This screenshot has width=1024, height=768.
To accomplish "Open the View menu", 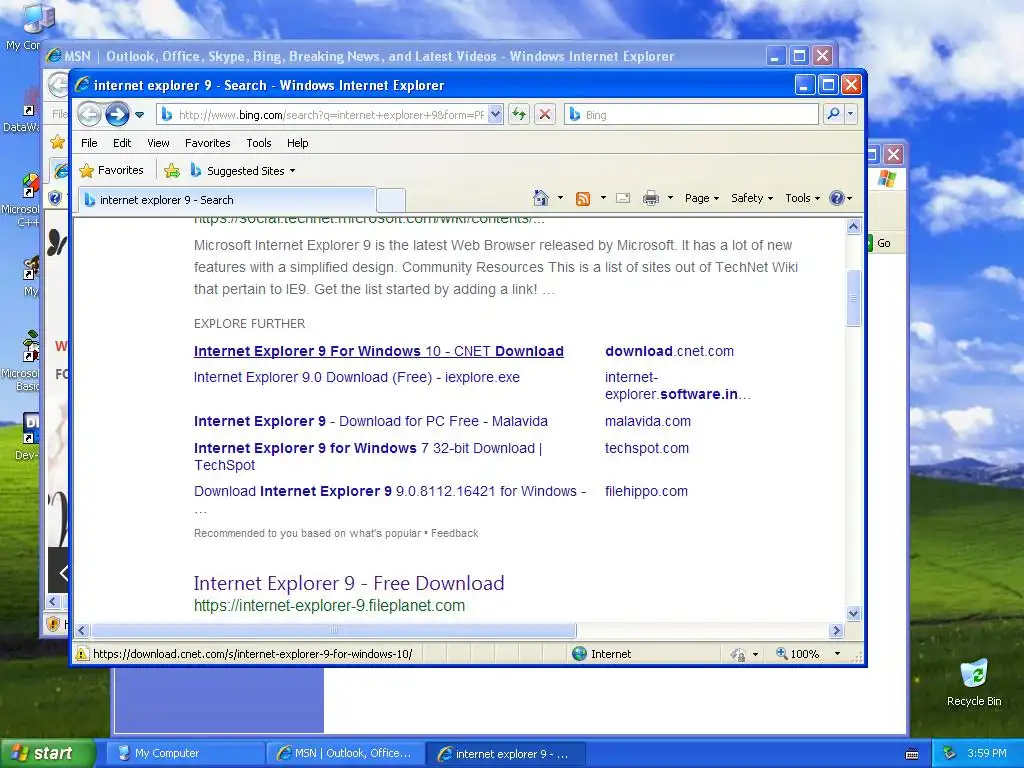I will click(158, 143).
